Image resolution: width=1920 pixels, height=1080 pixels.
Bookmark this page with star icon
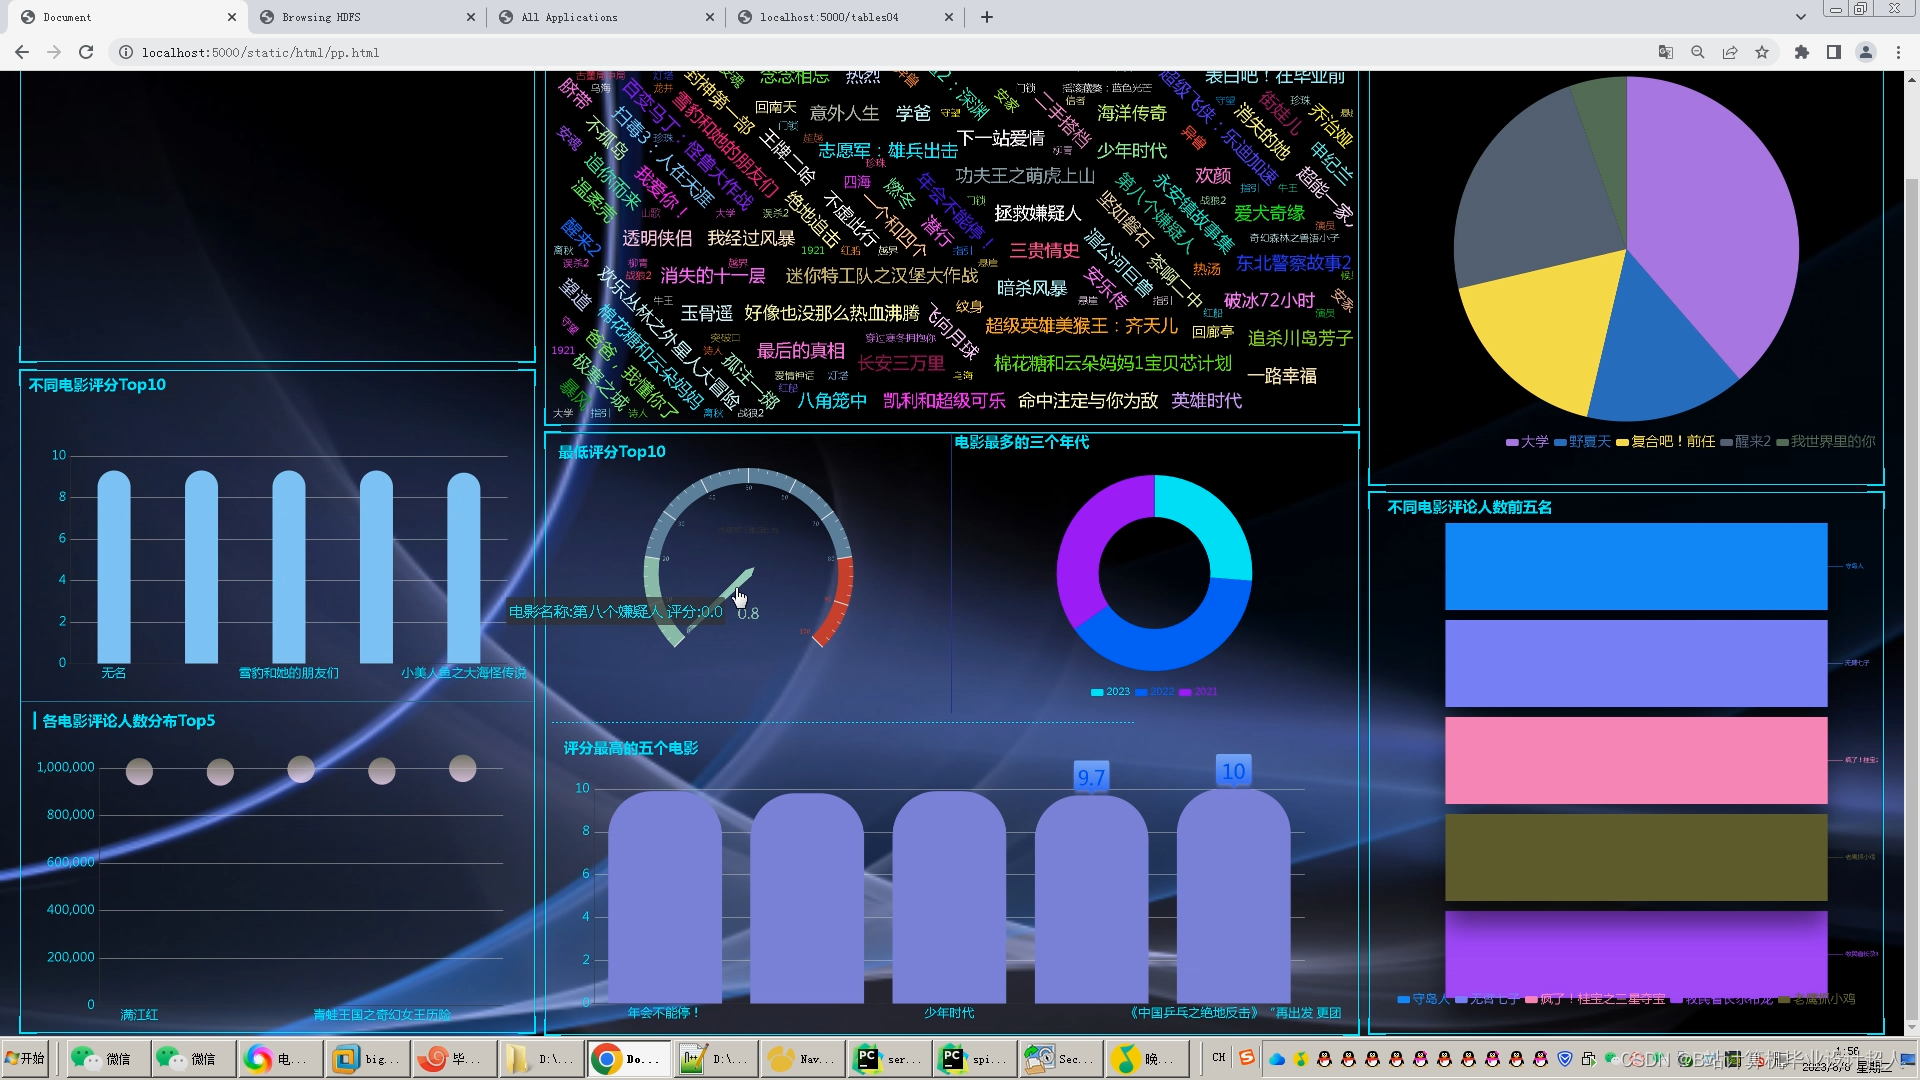[x=1762, y=53]
